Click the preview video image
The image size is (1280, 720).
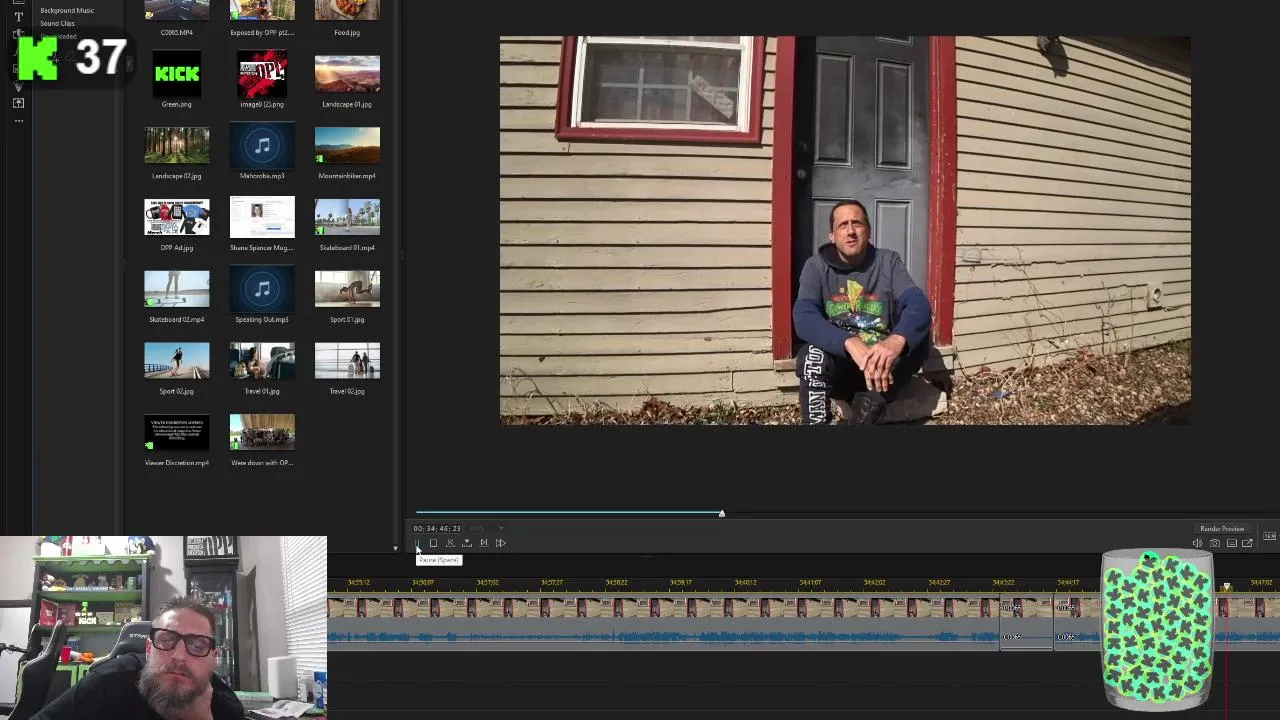point(845,231)
